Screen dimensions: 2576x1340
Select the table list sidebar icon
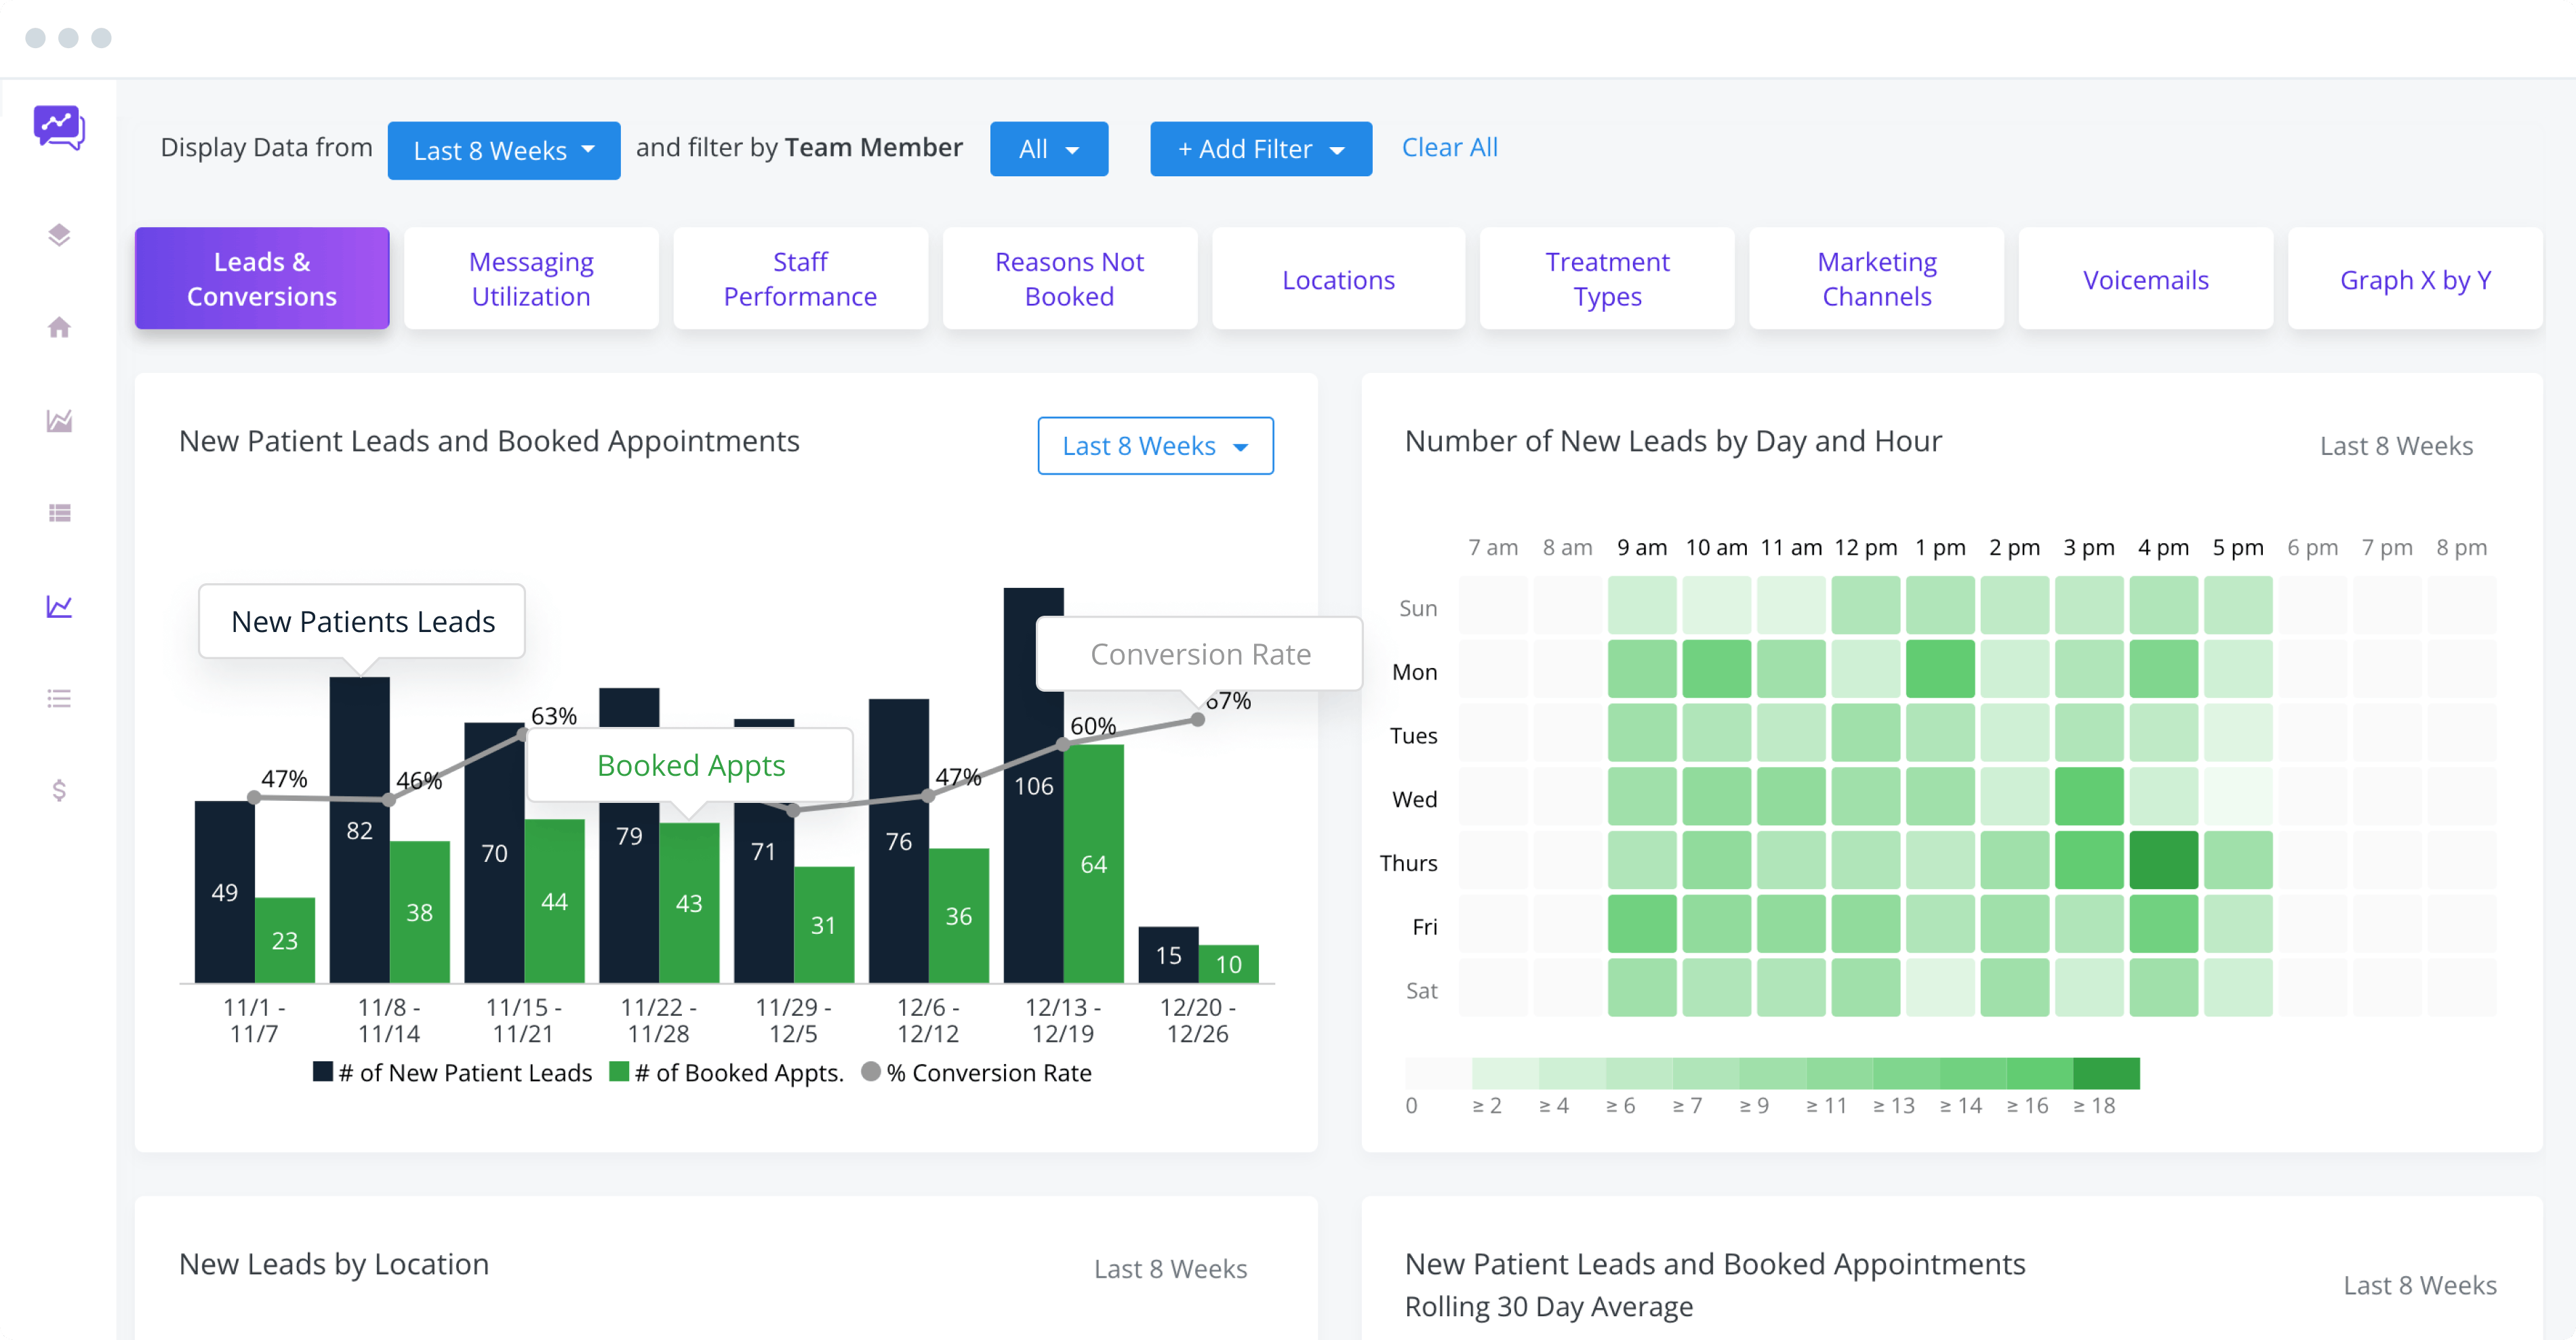tap(59, 513)
